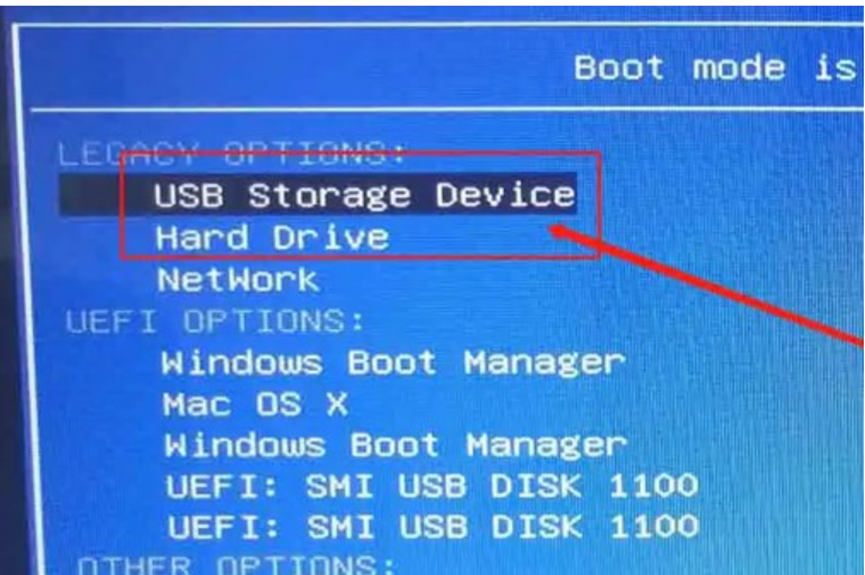This screenshot has width=865, height=575.
Task: Click the red highlight rectangle's border
Action: pos(360,155)
